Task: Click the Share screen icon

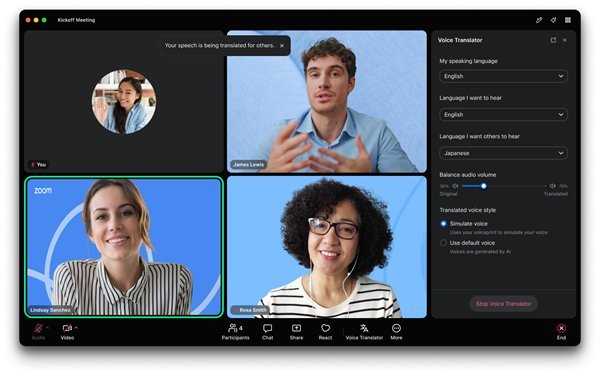Action: point(296,331)
